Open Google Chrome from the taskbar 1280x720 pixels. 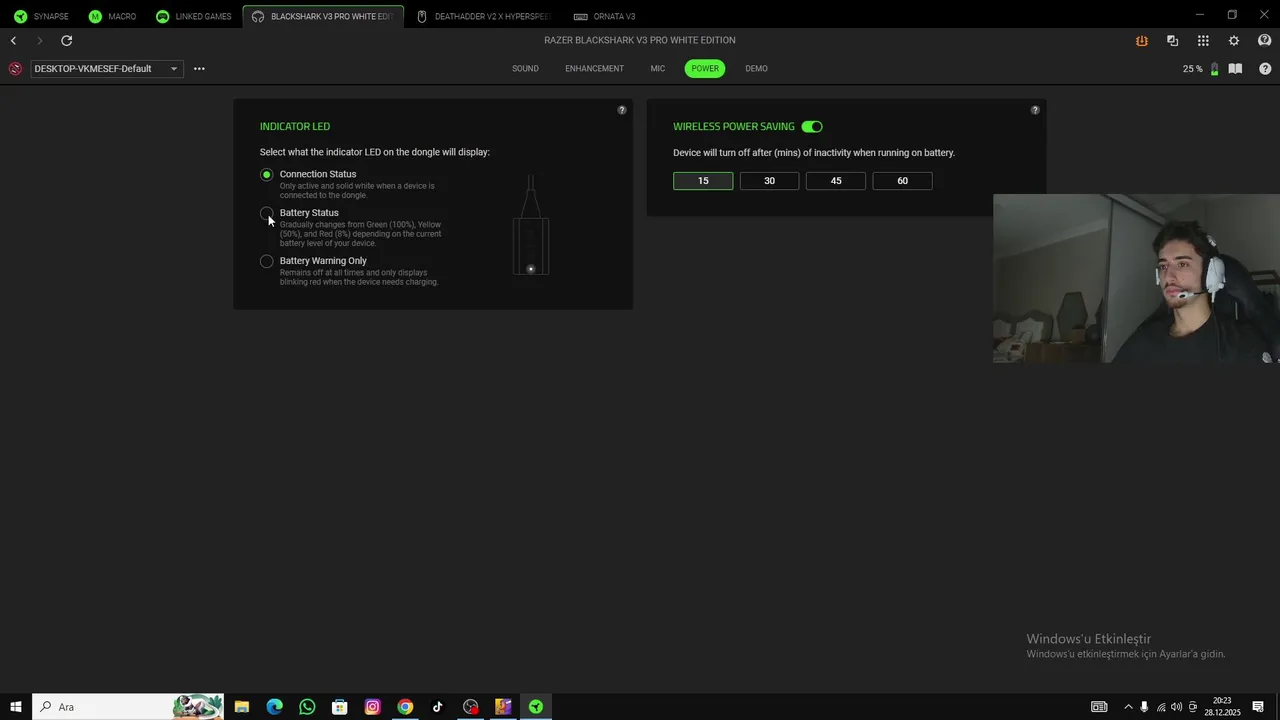click(405, 707)
